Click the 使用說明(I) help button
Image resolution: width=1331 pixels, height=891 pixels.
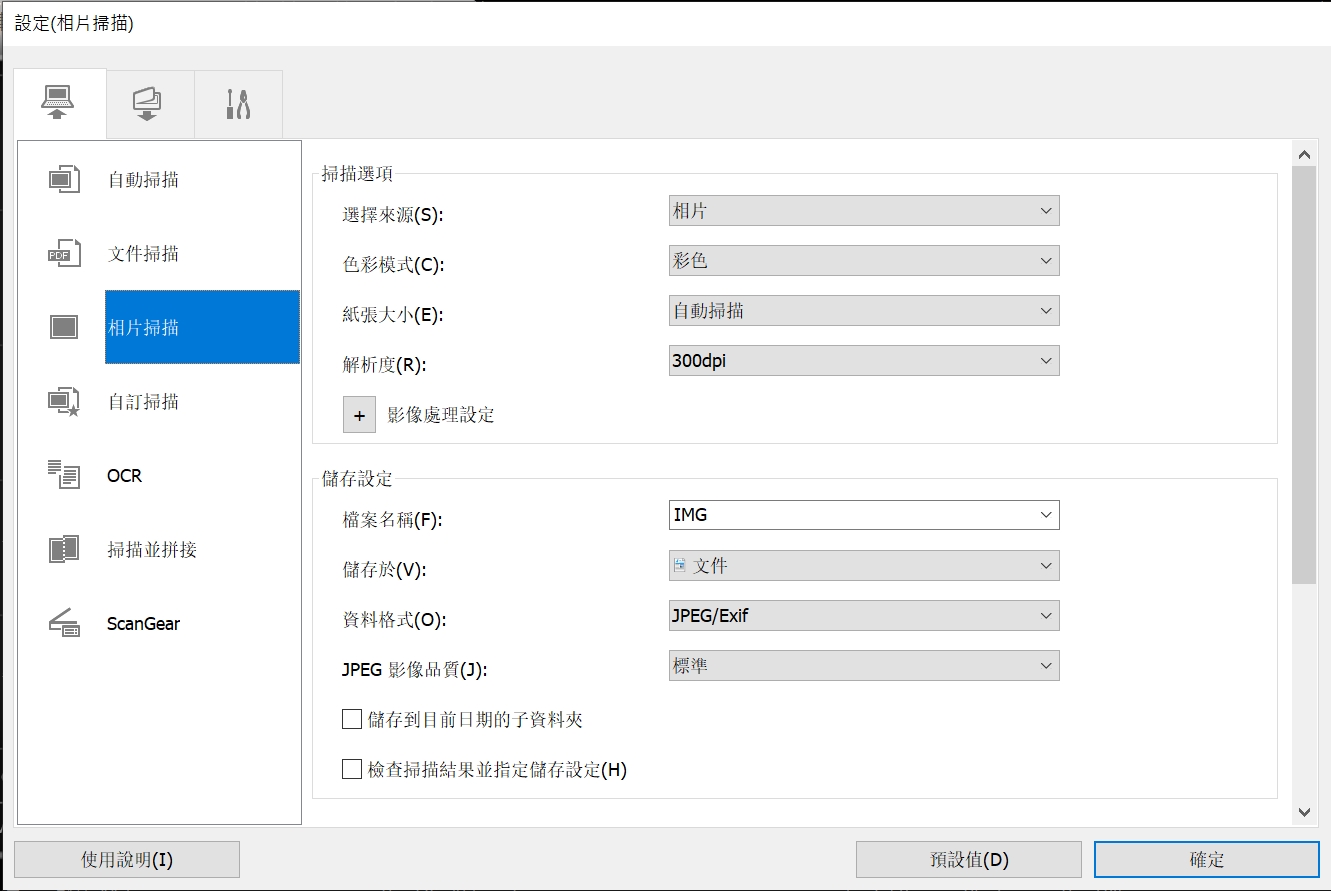(127, 860)
